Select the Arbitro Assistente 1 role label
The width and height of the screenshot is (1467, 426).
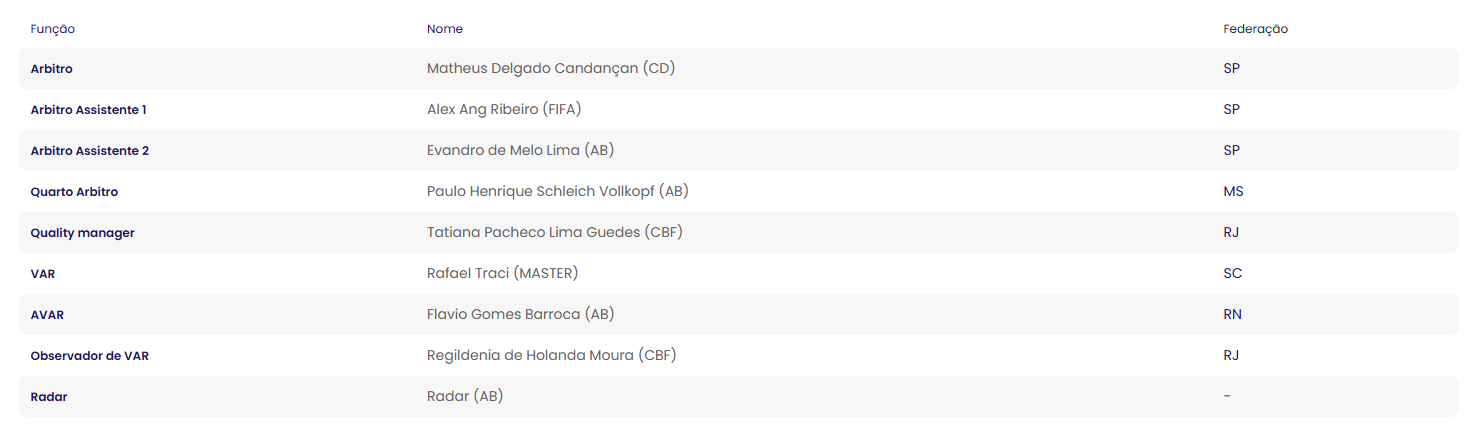coord(89,110)
